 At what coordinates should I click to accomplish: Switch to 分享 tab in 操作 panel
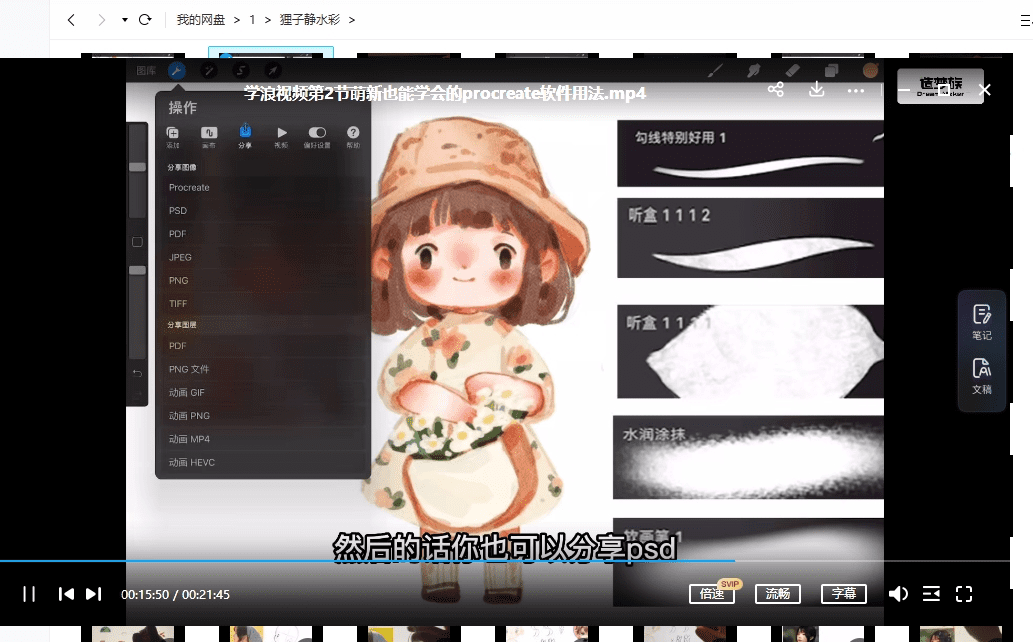[245, 136]
